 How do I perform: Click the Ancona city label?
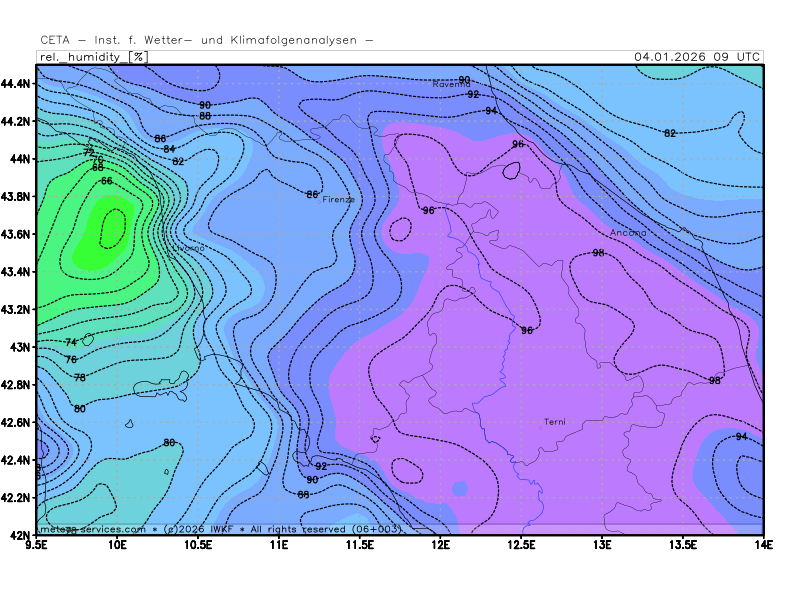tap(628, 233)
